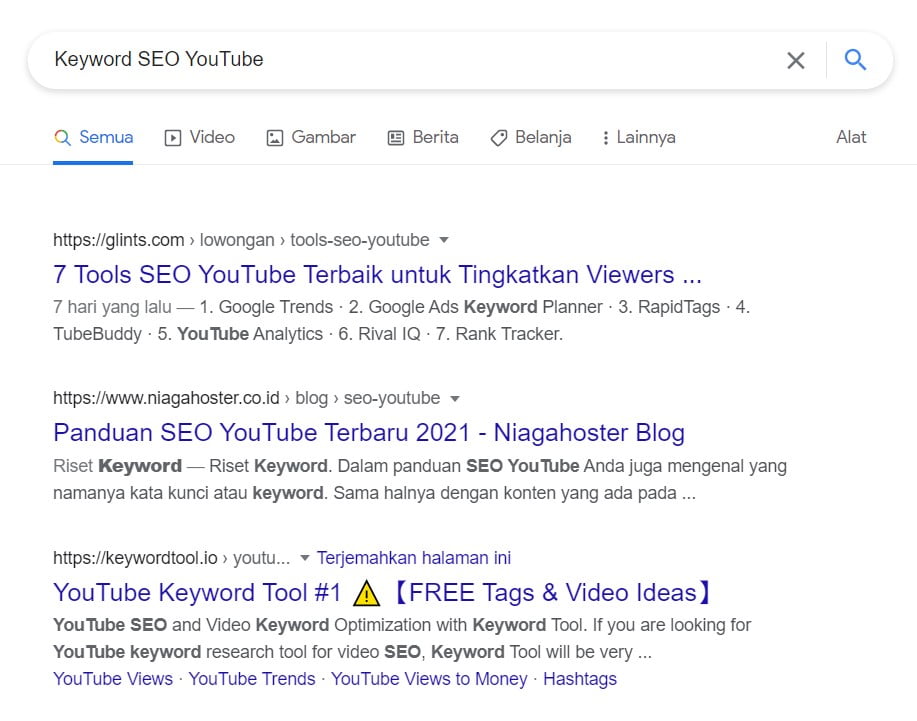This screenshot has height=721, width=917.
Task: Click the warning triangle emoji in third result title
Action: (367, 594)
